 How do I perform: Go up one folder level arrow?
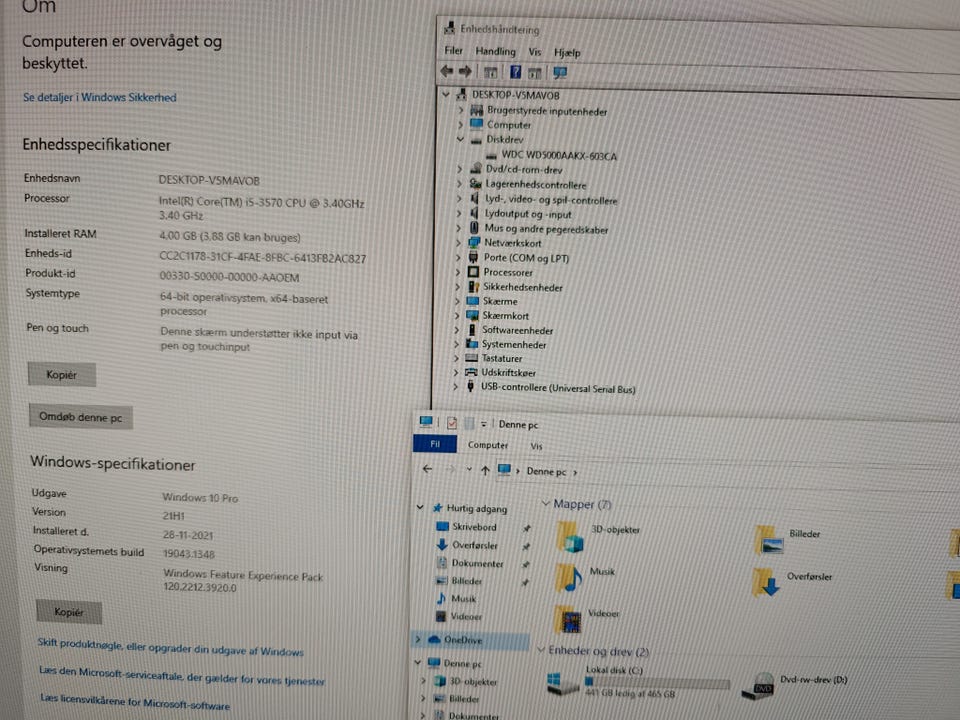pos(485,470)
